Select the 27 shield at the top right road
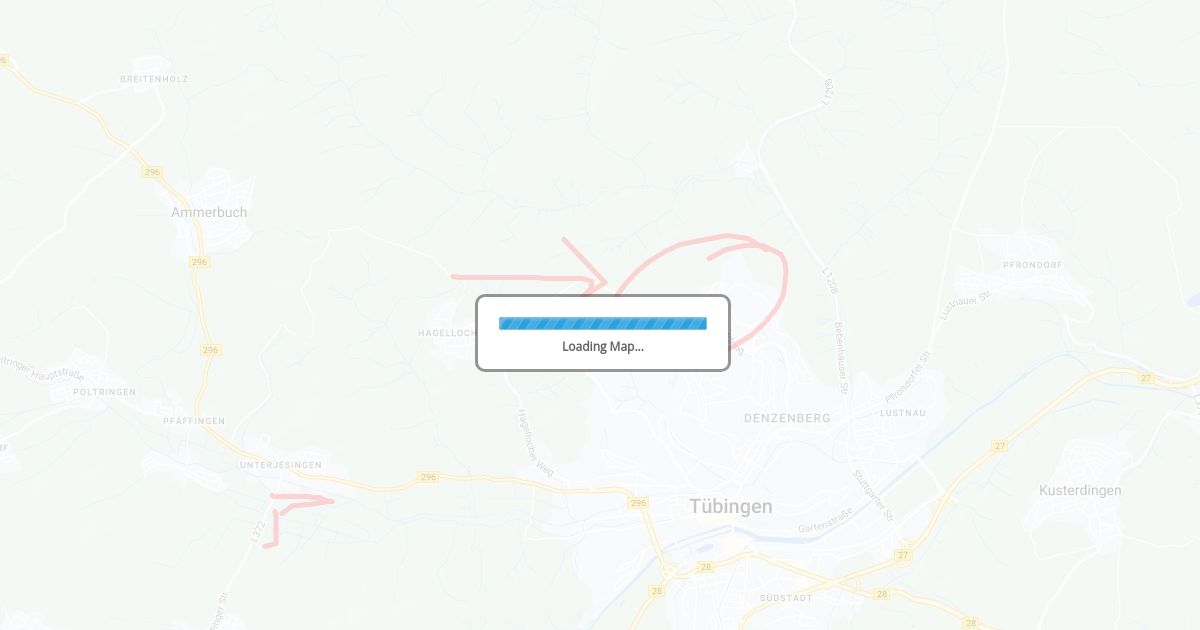This screenshot has height=630, width=1200. [x=1146, y=378]
